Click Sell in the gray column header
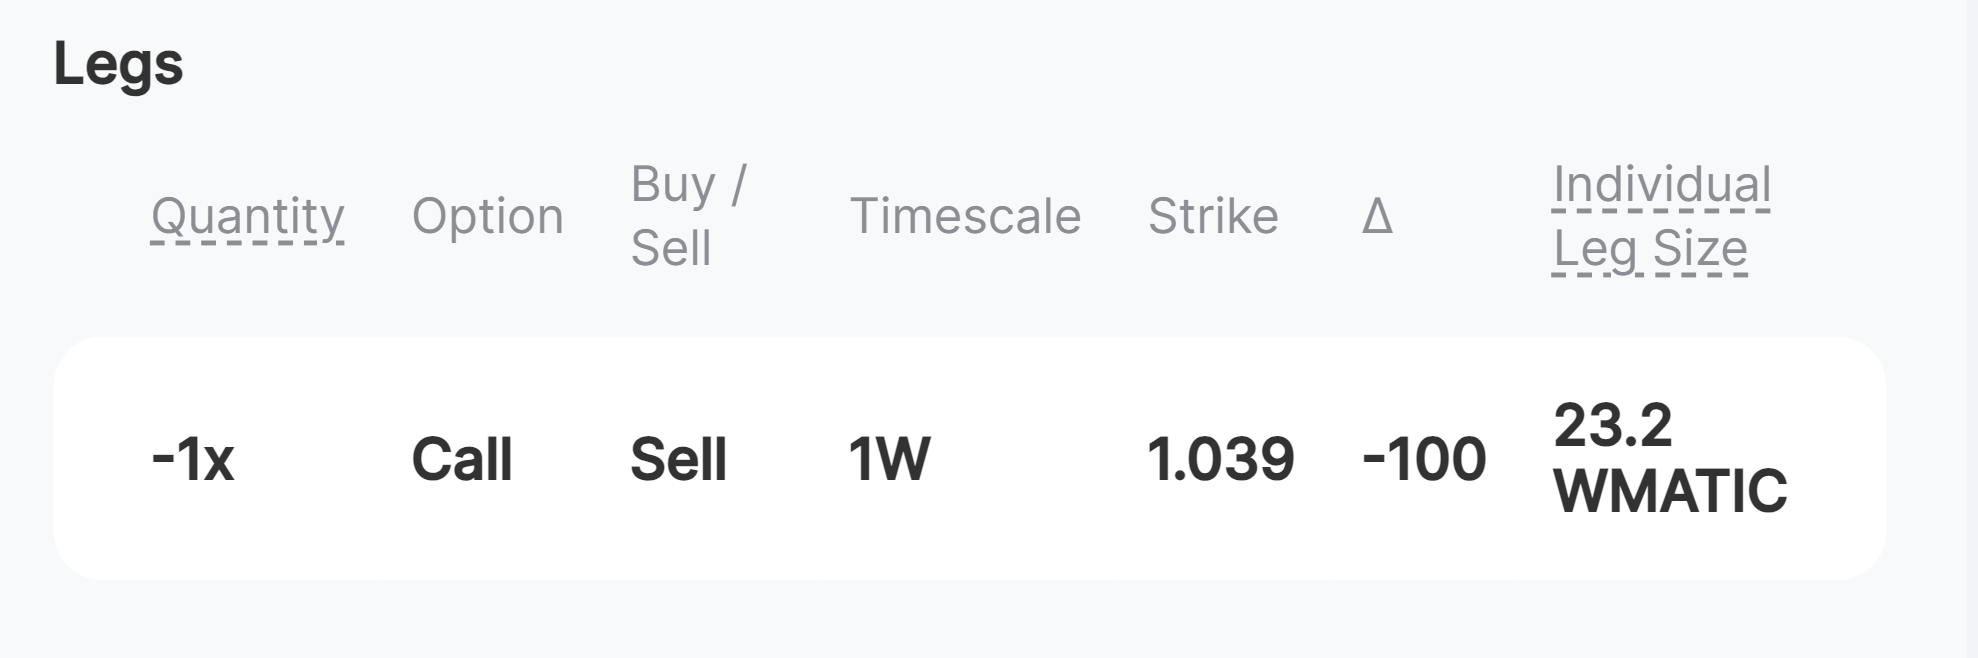The height and width of the screenshot is (658, 1978). 670,248
